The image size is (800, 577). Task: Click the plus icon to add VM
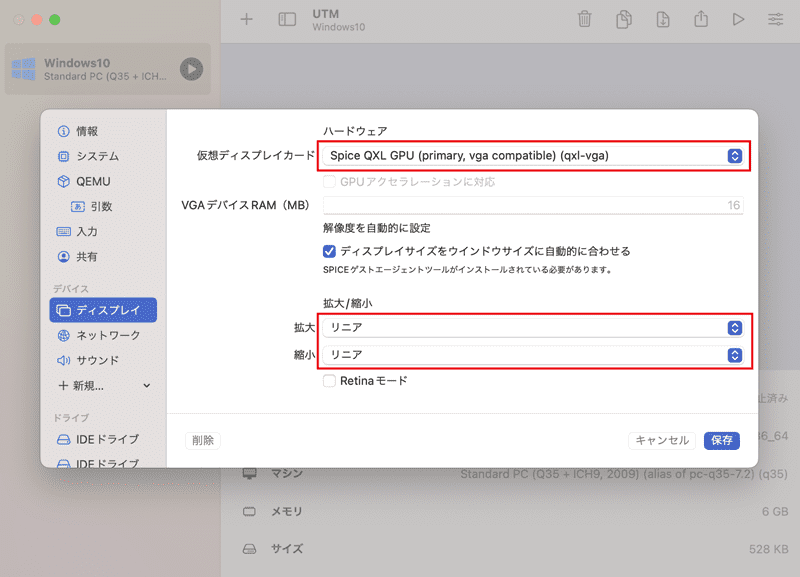(x=246, y=19)
